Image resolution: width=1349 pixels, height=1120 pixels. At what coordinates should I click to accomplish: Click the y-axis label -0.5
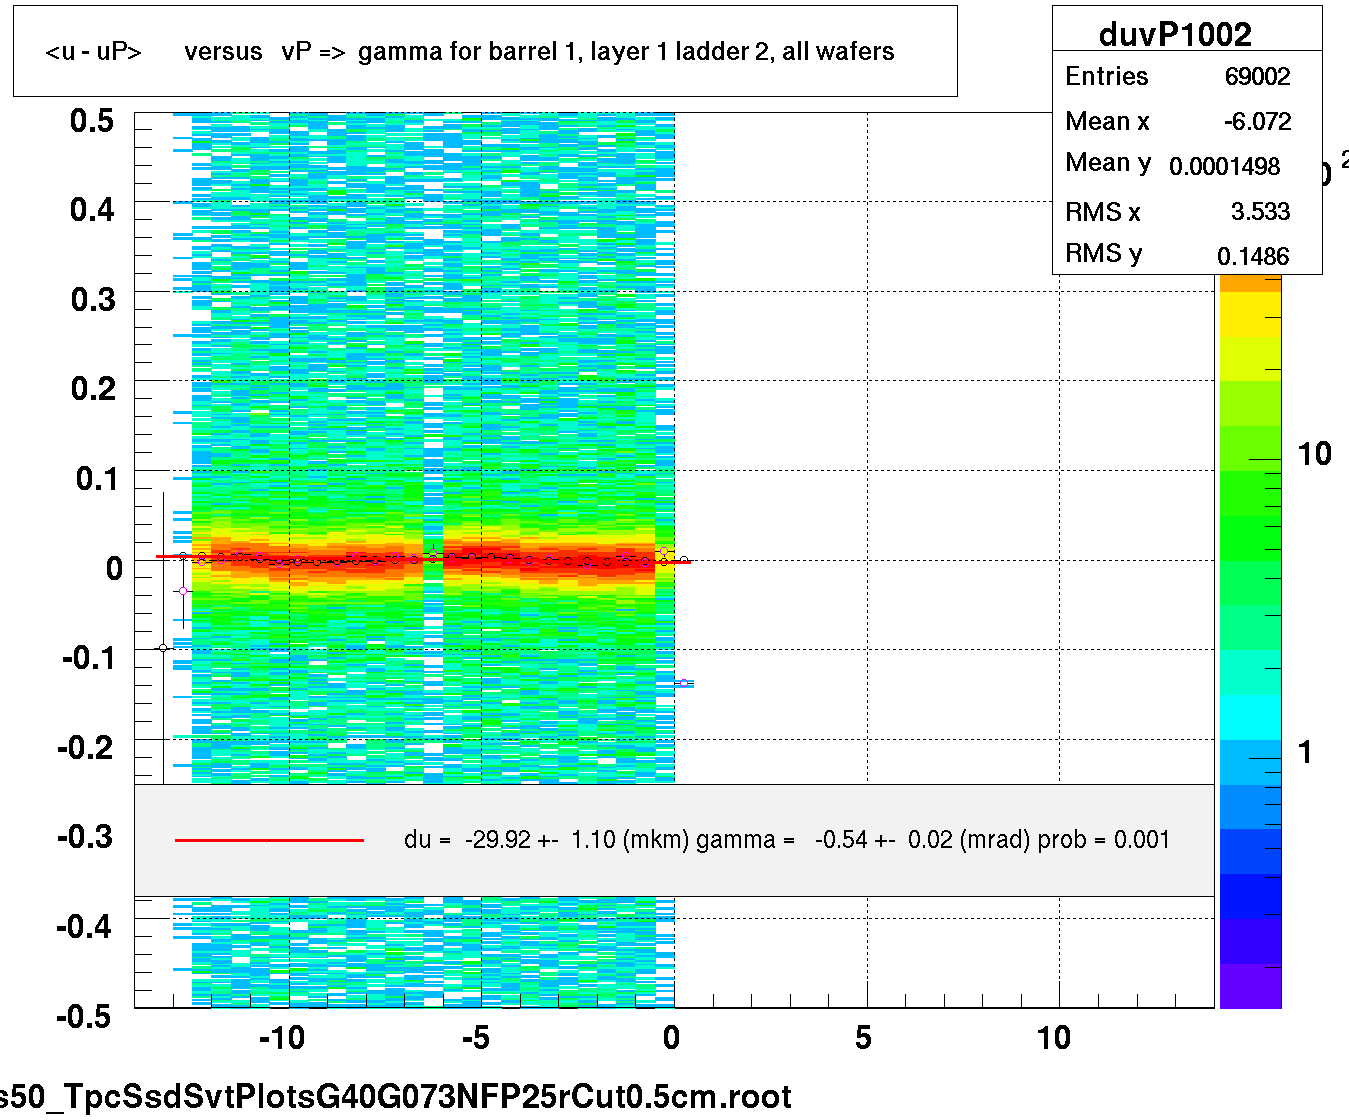[86, 1016]
